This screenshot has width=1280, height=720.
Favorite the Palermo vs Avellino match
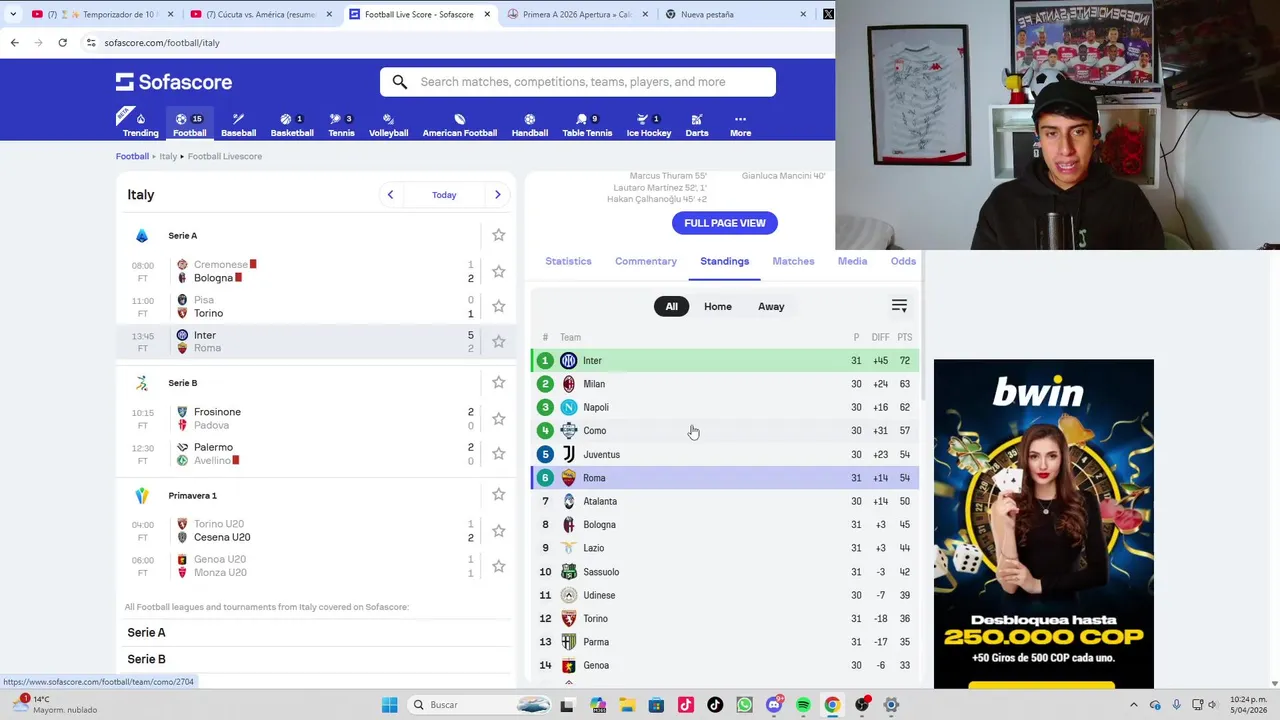498,453
